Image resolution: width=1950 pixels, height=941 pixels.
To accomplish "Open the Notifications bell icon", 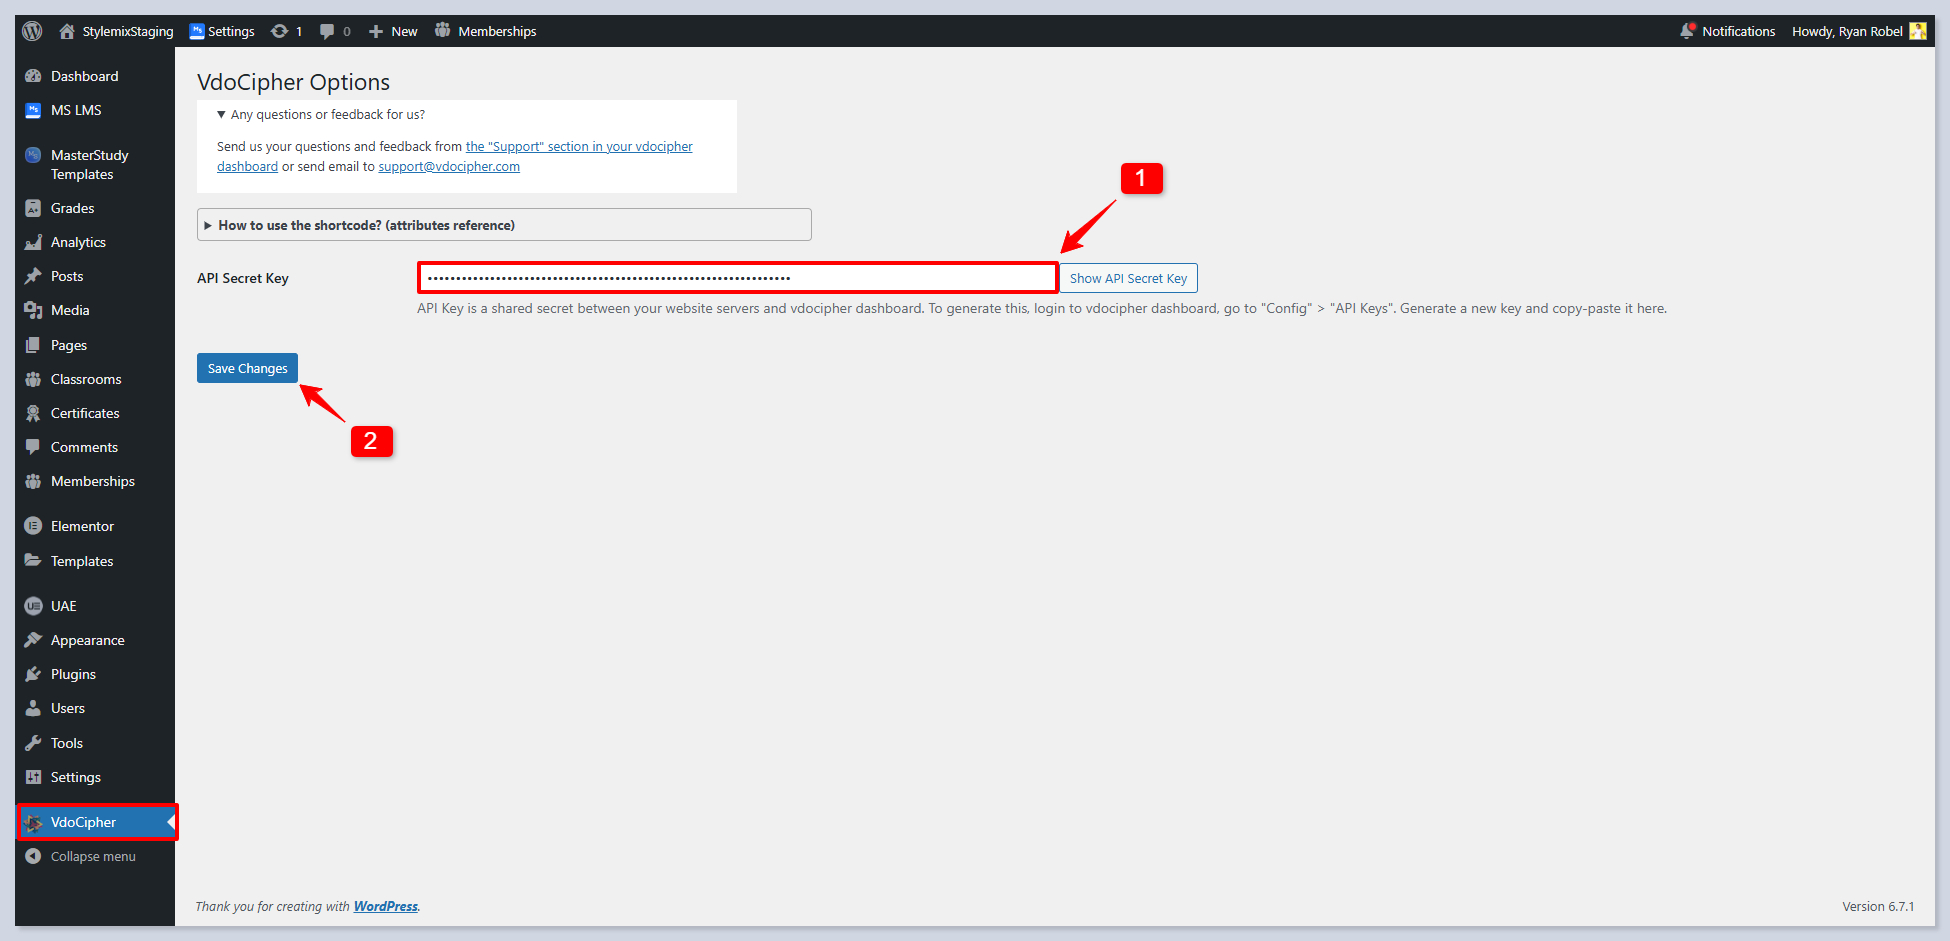I will pyautogui.click(x=1688, y=31).
